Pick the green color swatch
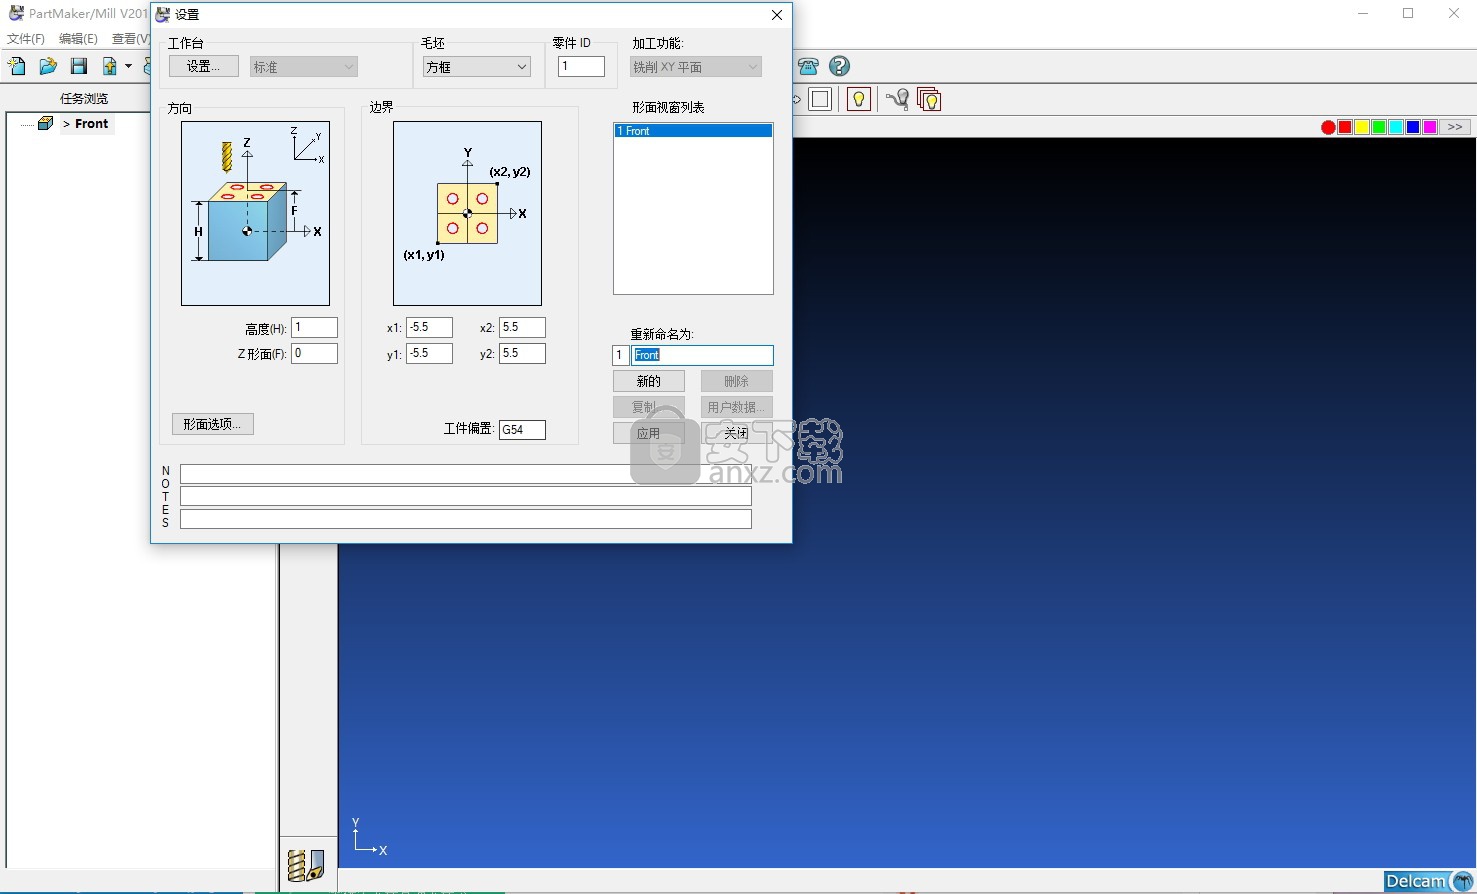1477x894 pixels. coord(1379,127)
